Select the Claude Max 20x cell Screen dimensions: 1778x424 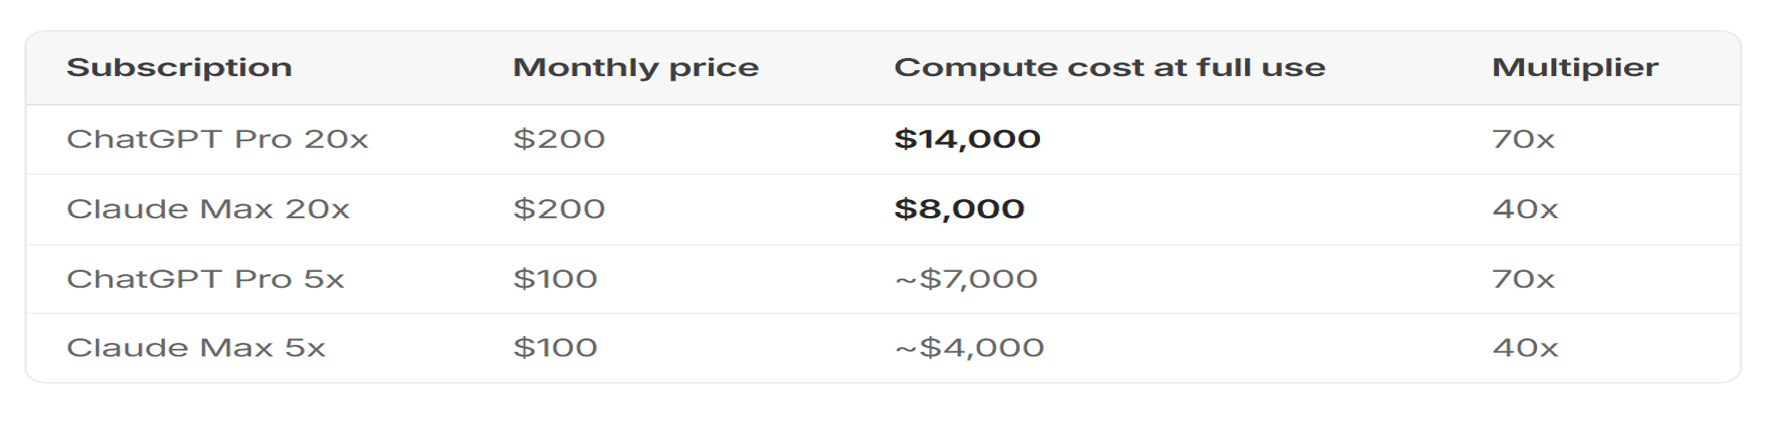208,209
